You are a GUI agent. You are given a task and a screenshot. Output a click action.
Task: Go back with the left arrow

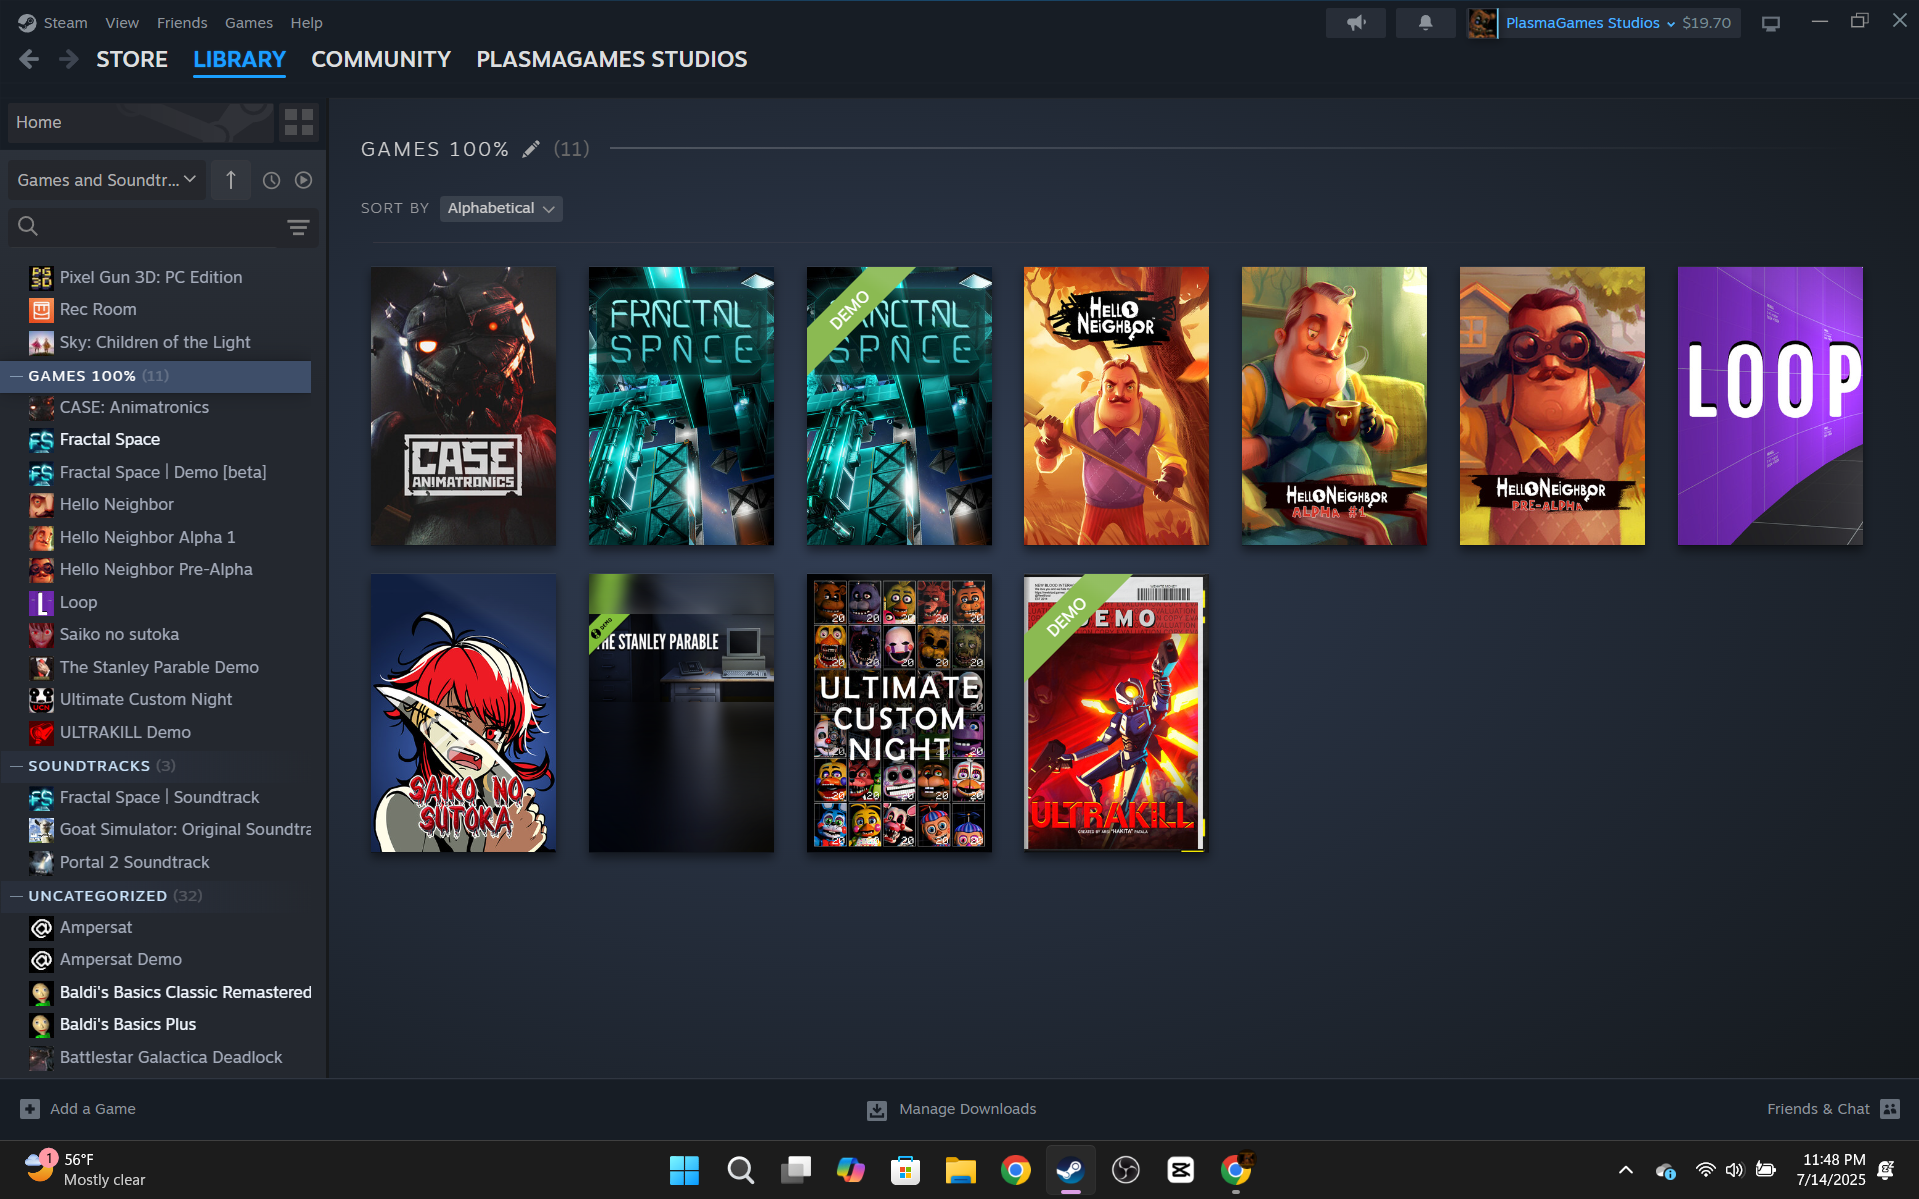click(x=29, y=60)
